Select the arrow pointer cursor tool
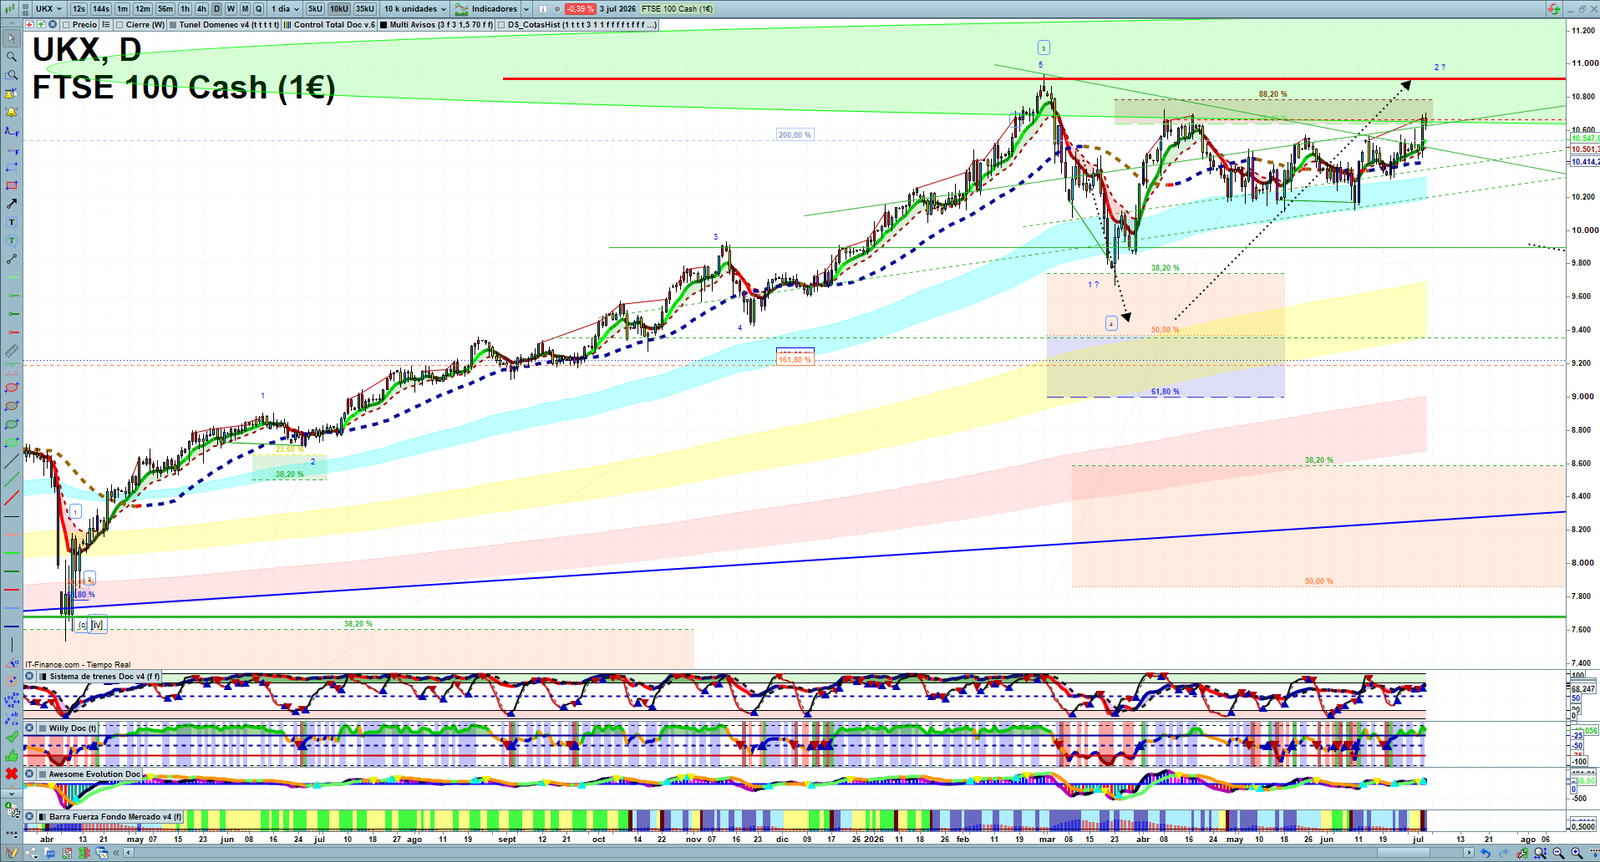 [11, 38]
